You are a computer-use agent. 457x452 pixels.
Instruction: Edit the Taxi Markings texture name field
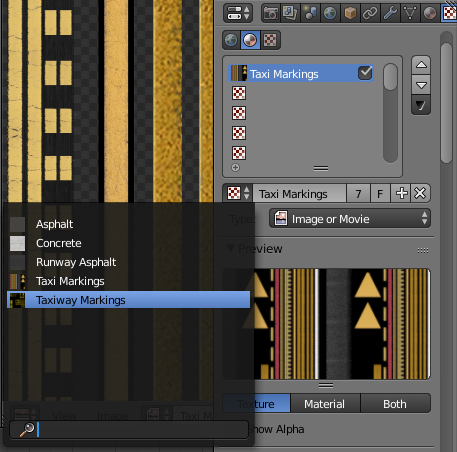(x=299, y=193)
